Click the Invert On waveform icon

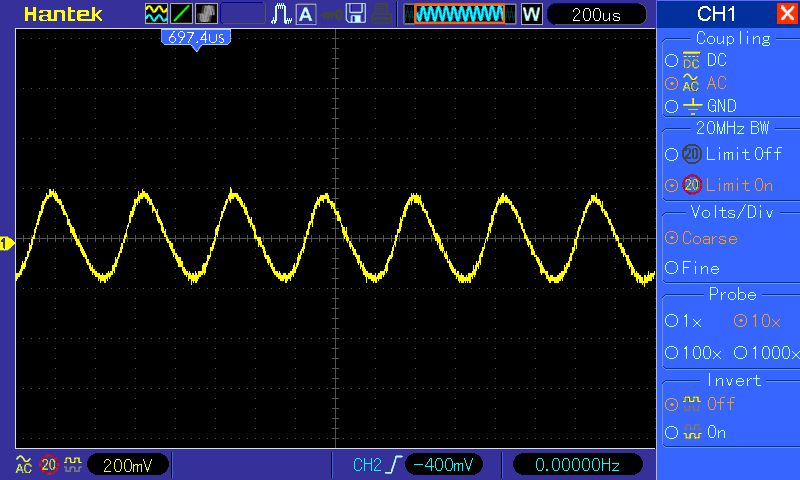pyautogui.click(x=692, y=433)
